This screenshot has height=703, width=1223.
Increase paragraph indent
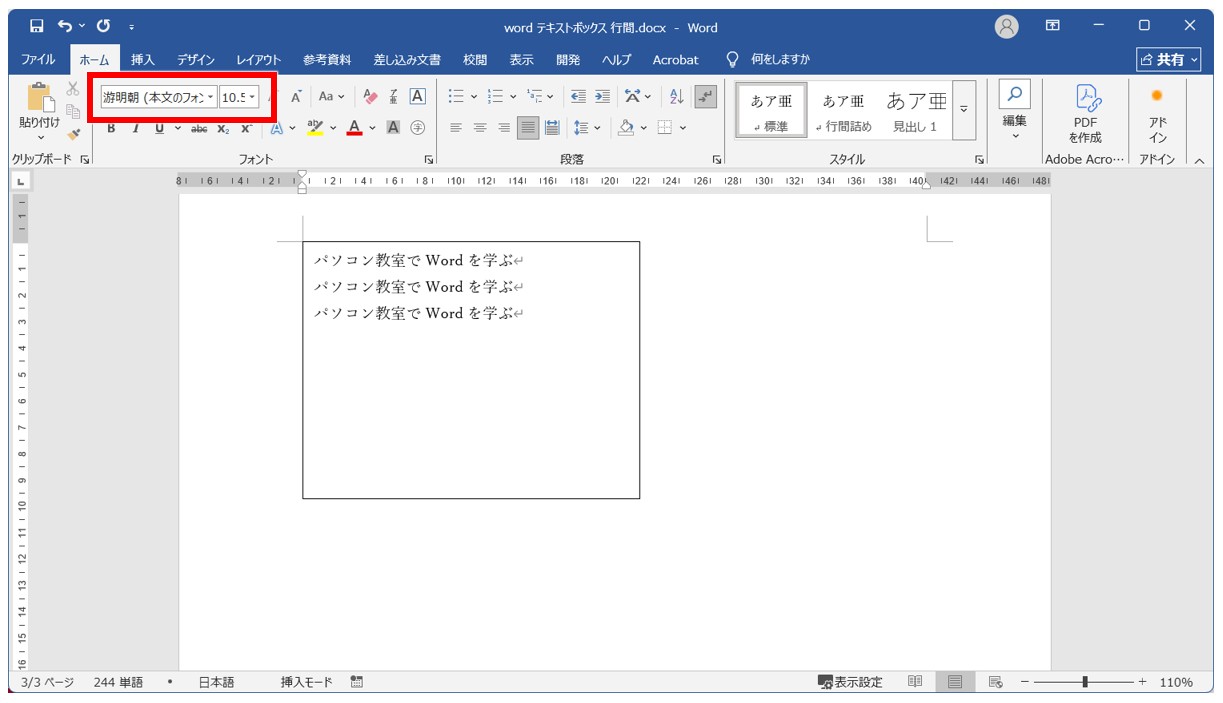pos(602,97)
